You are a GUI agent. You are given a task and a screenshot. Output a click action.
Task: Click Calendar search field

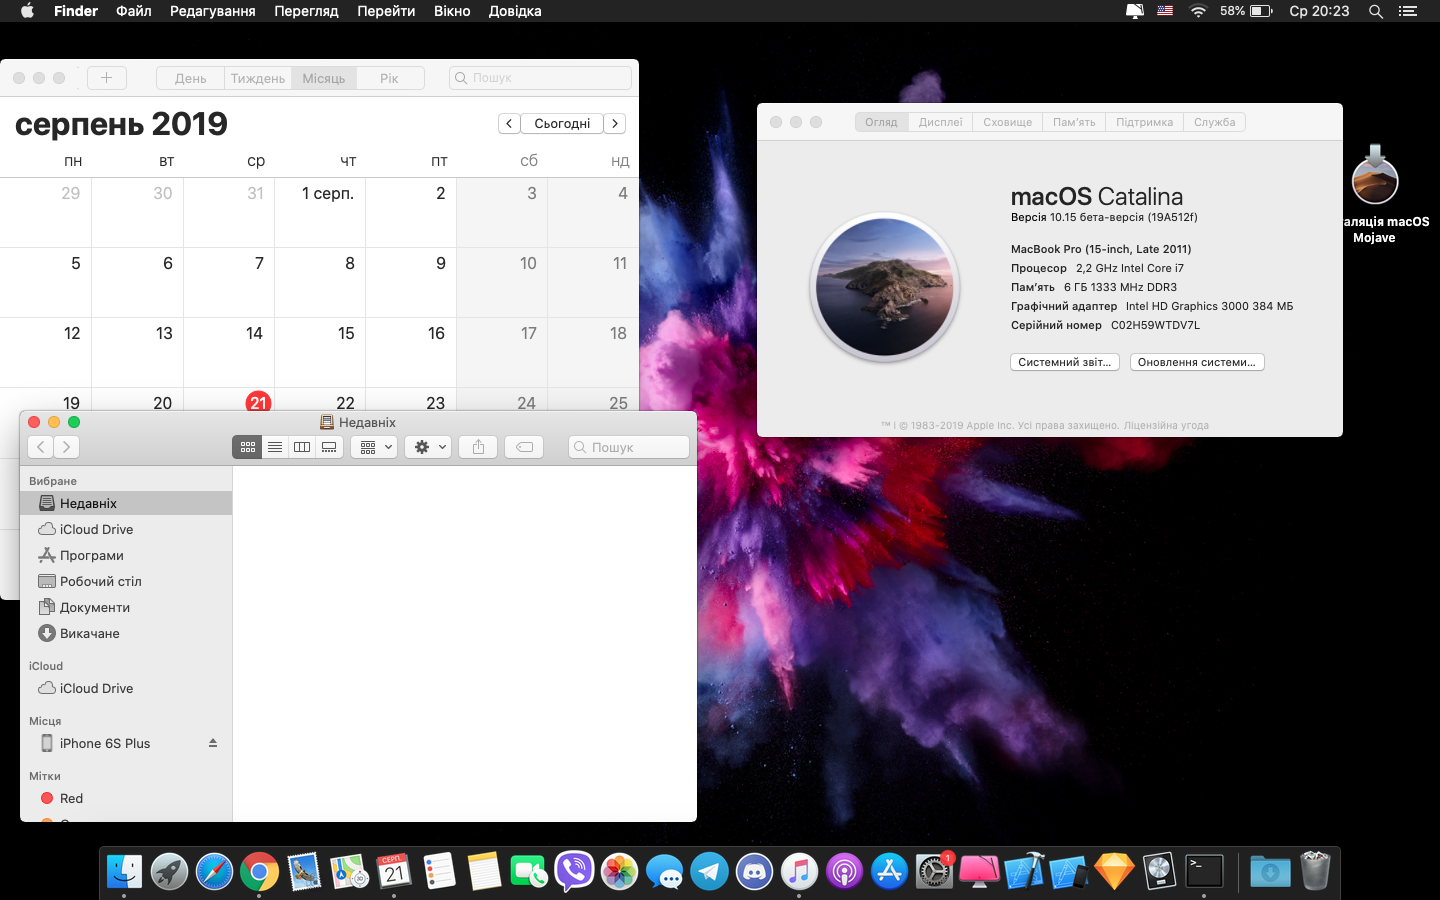[x=540, y=77]
